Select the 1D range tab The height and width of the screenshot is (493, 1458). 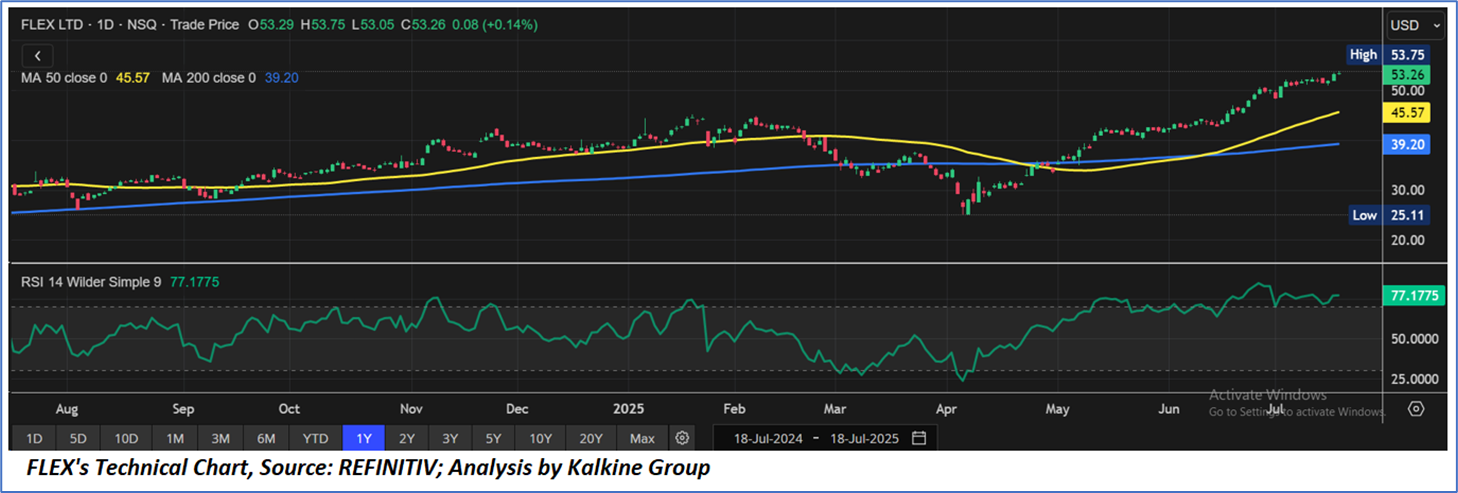click(x=34, y=438)
